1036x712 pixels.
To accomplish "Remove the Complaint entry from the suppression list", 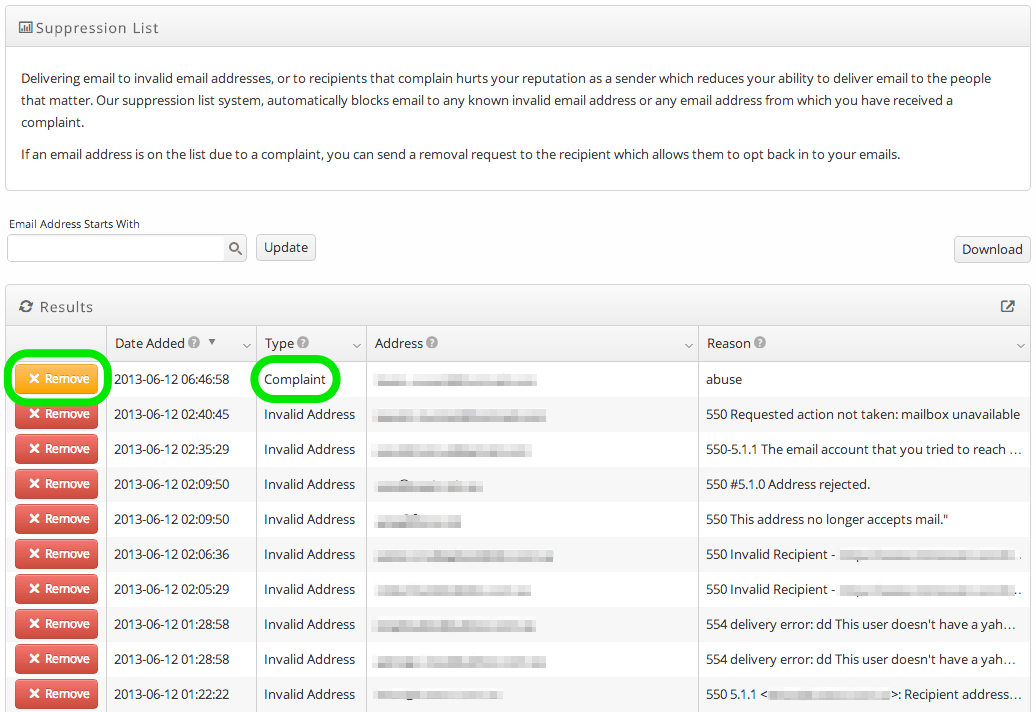I will pyautogui.click(x=56, y=379).
